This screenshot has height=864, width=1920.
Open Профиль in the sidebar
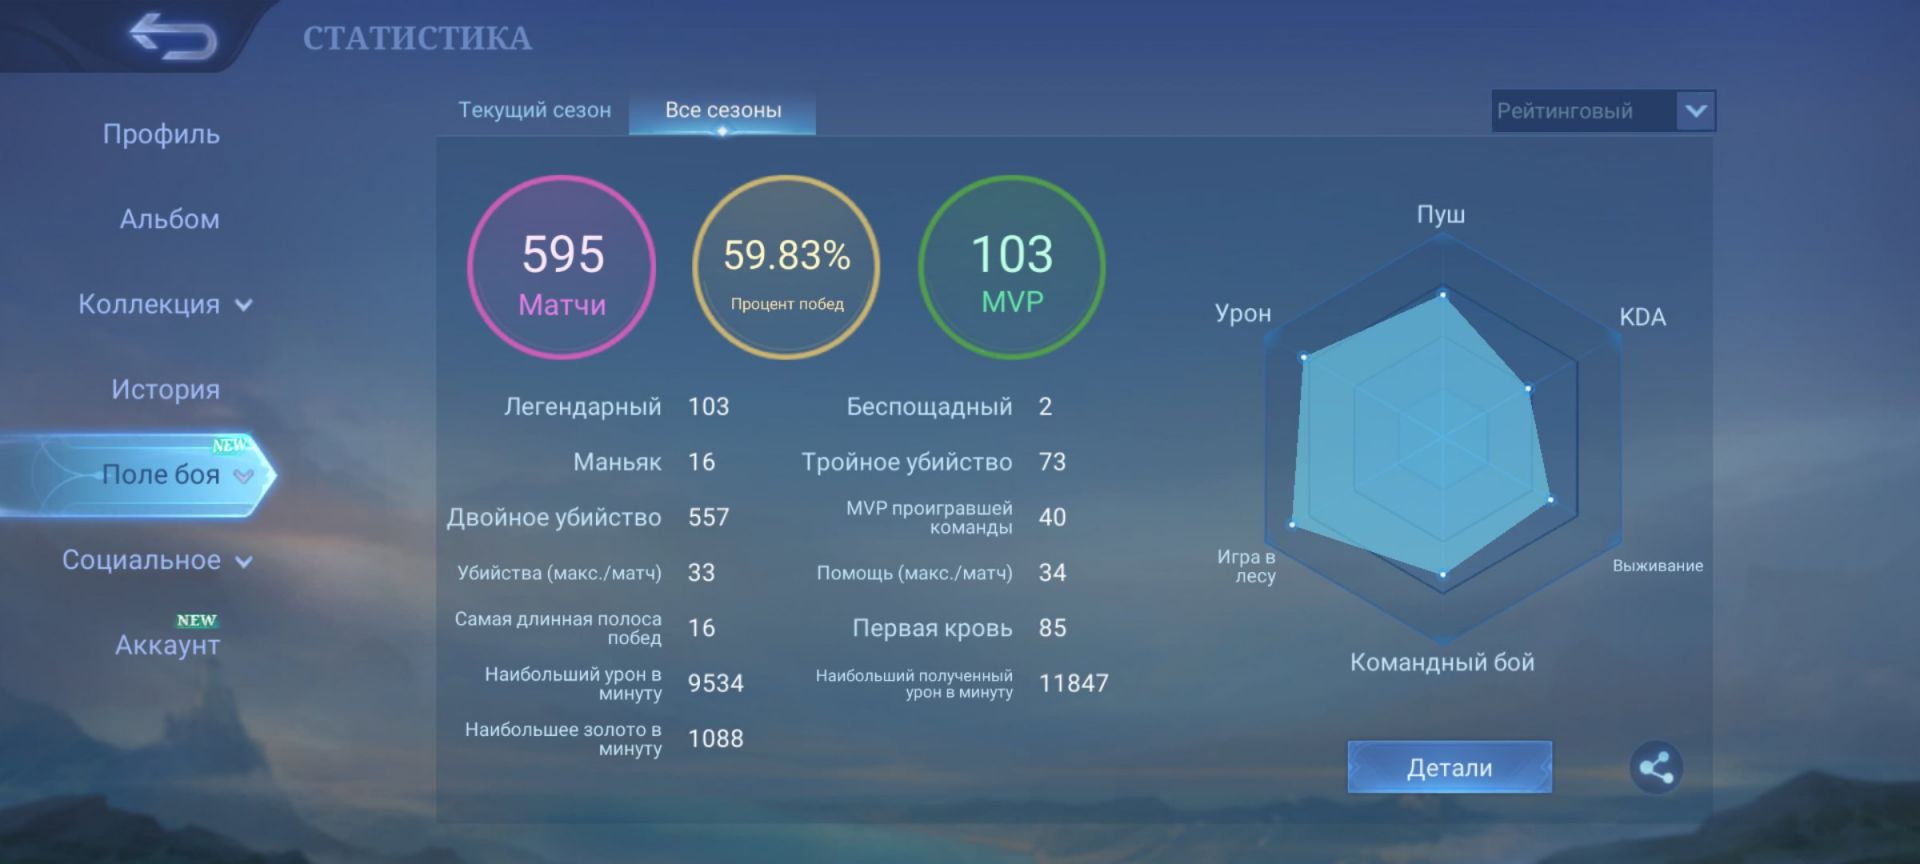coord(161,134)
